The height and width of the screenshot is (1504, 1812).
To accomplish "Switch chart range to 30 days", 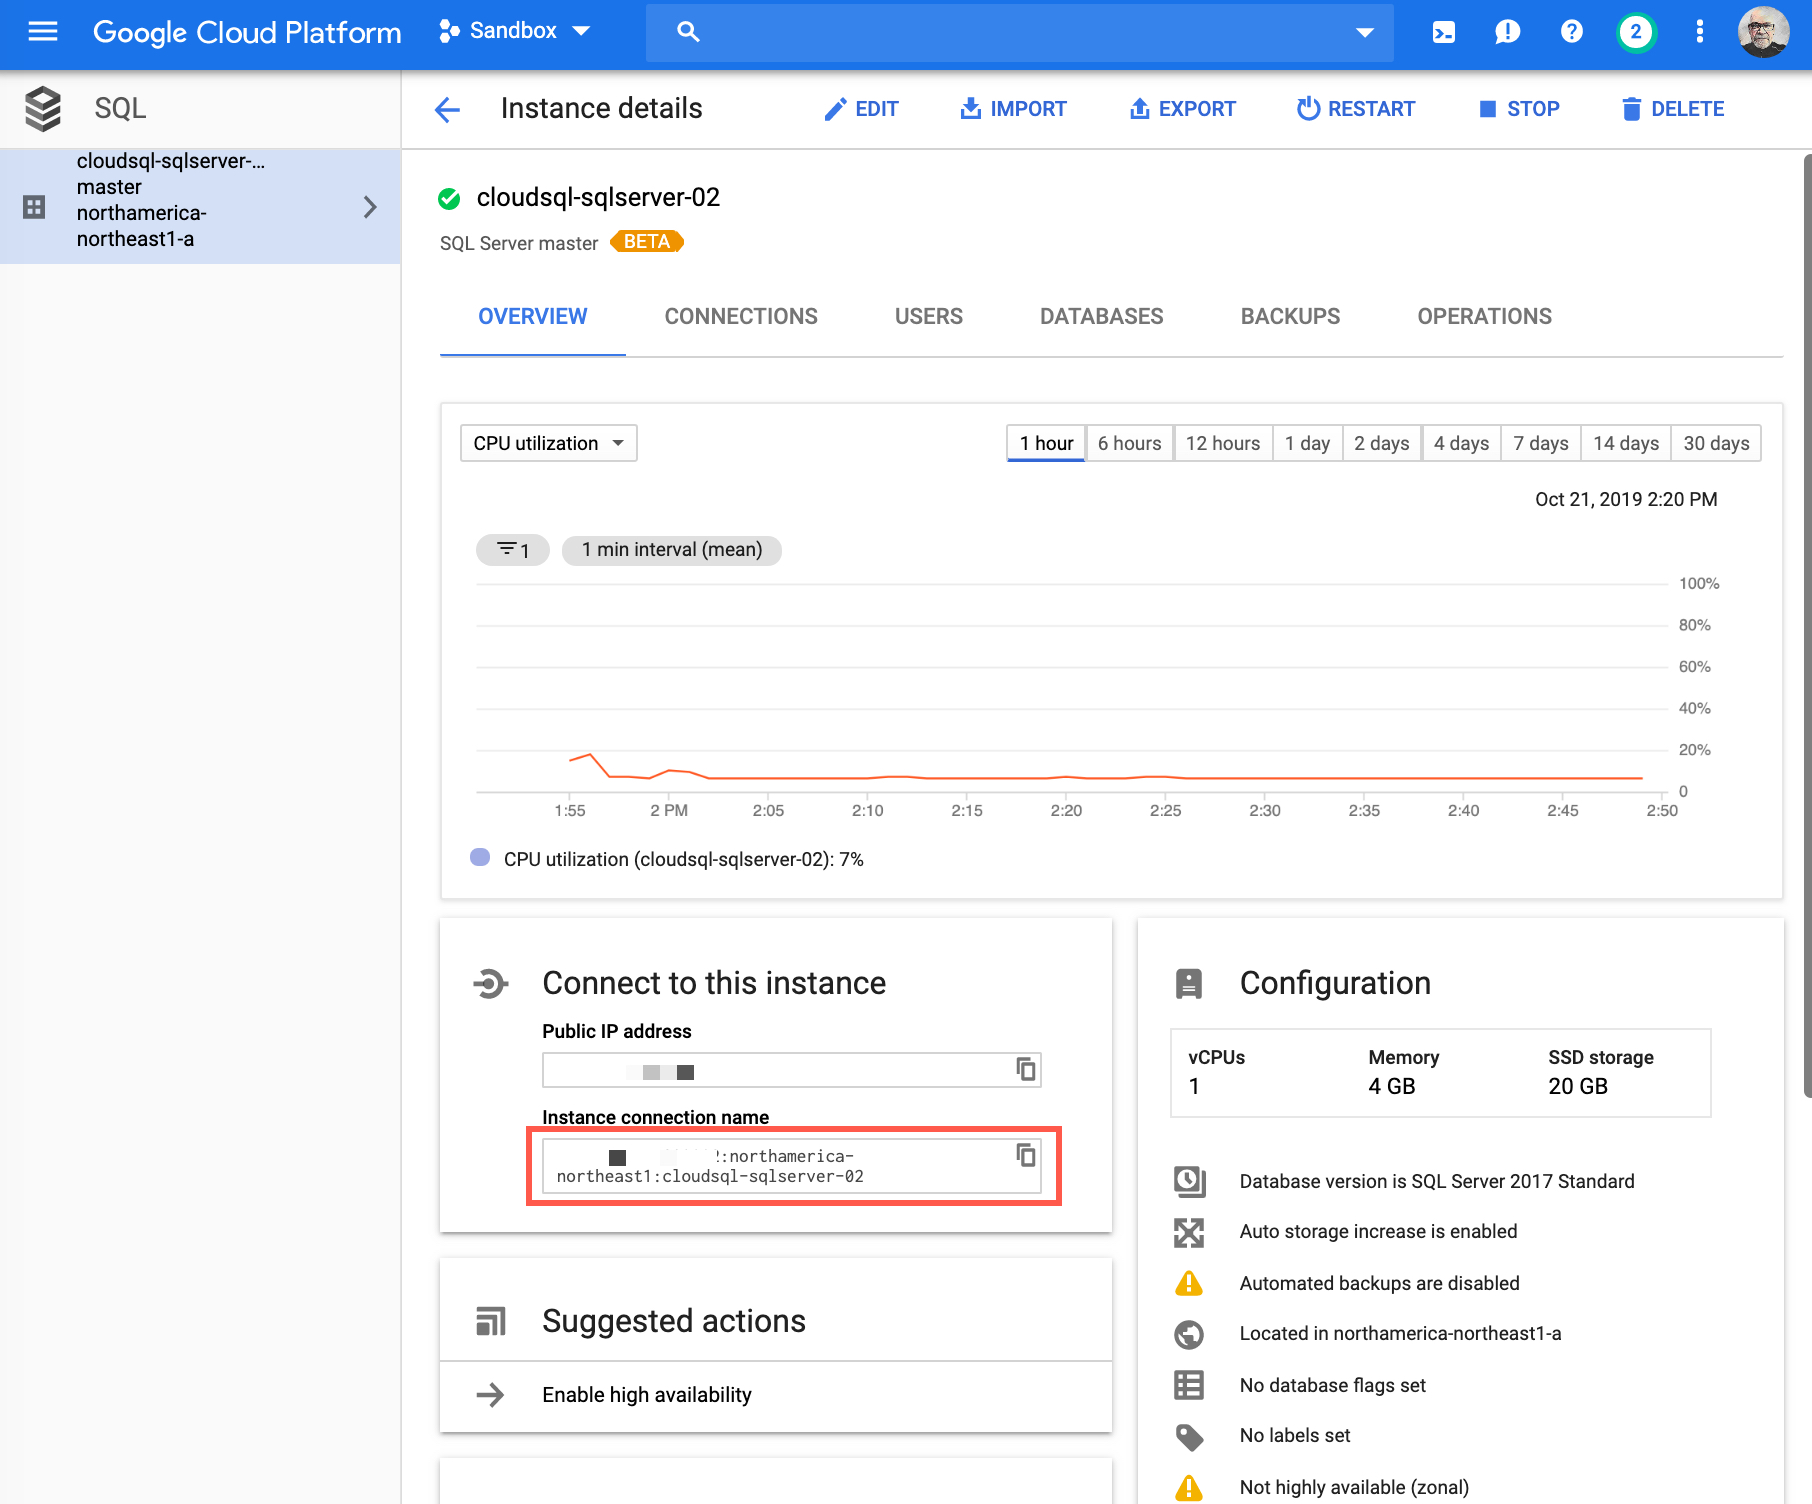I will [1716, 443].
